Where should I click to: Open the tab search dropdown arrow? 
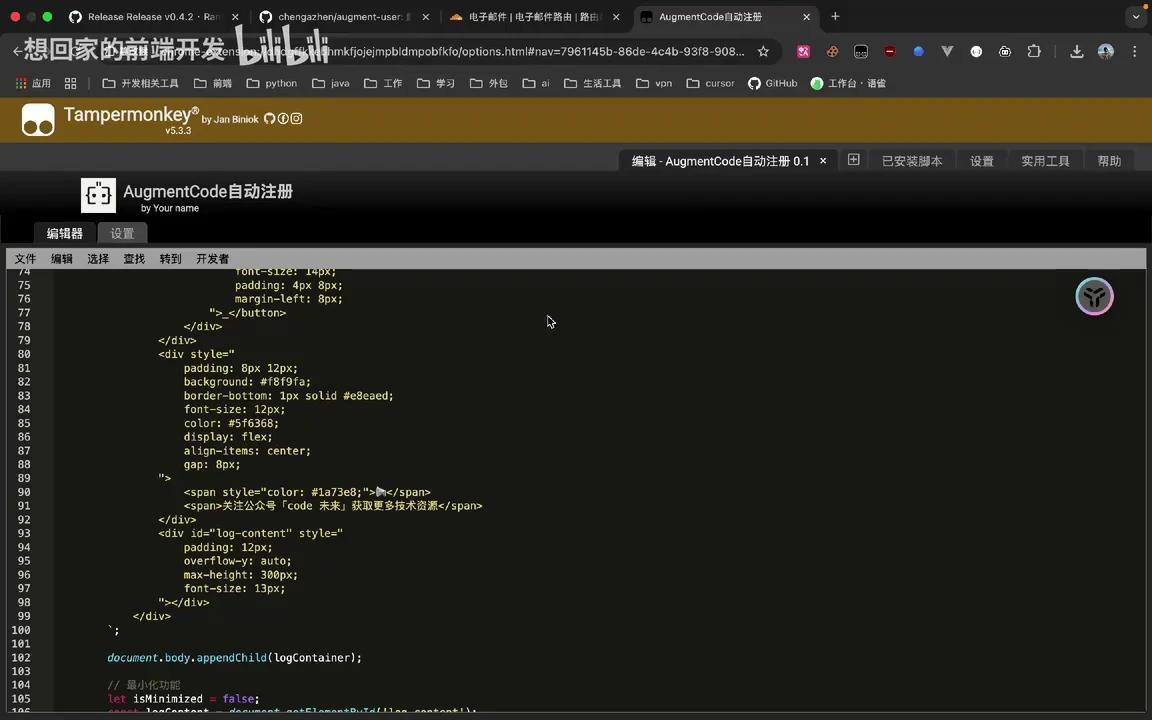click(1136, 16)
